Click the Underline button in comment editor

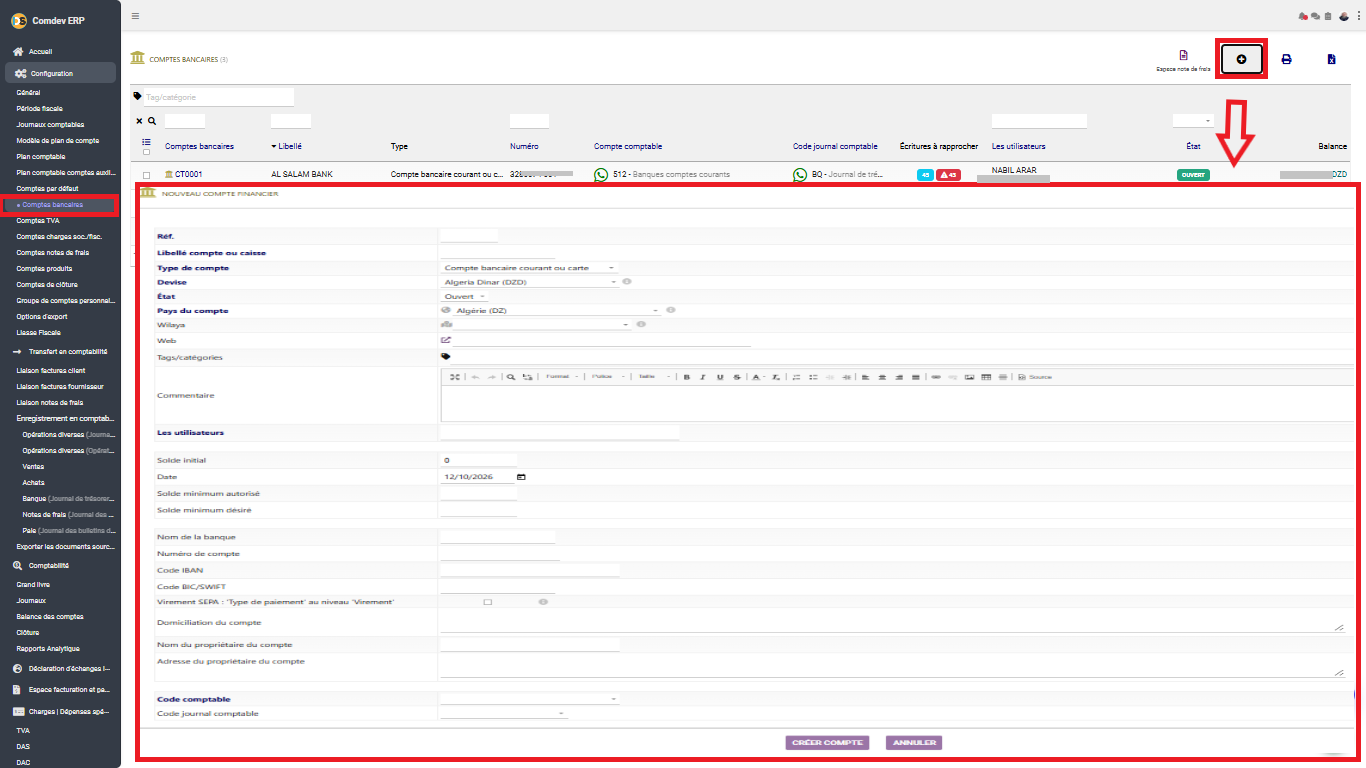720,377
